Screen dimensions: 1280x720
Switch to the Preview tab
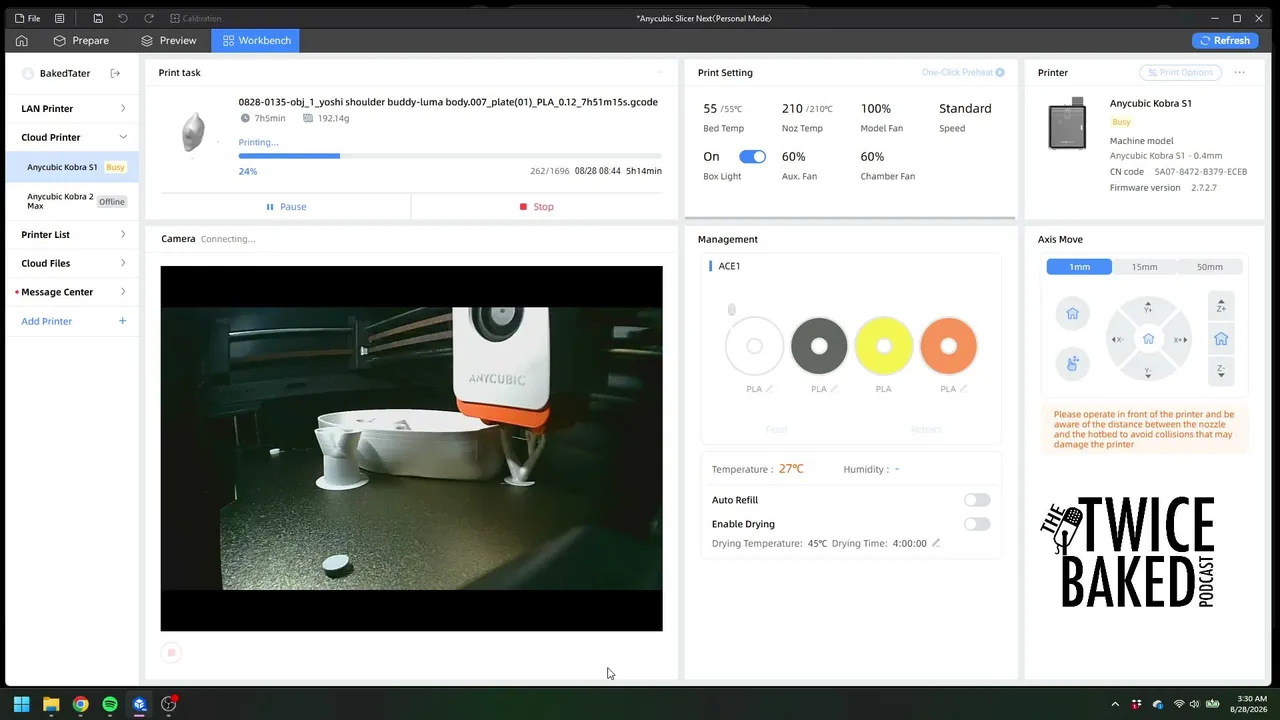(x=169, y=41)
